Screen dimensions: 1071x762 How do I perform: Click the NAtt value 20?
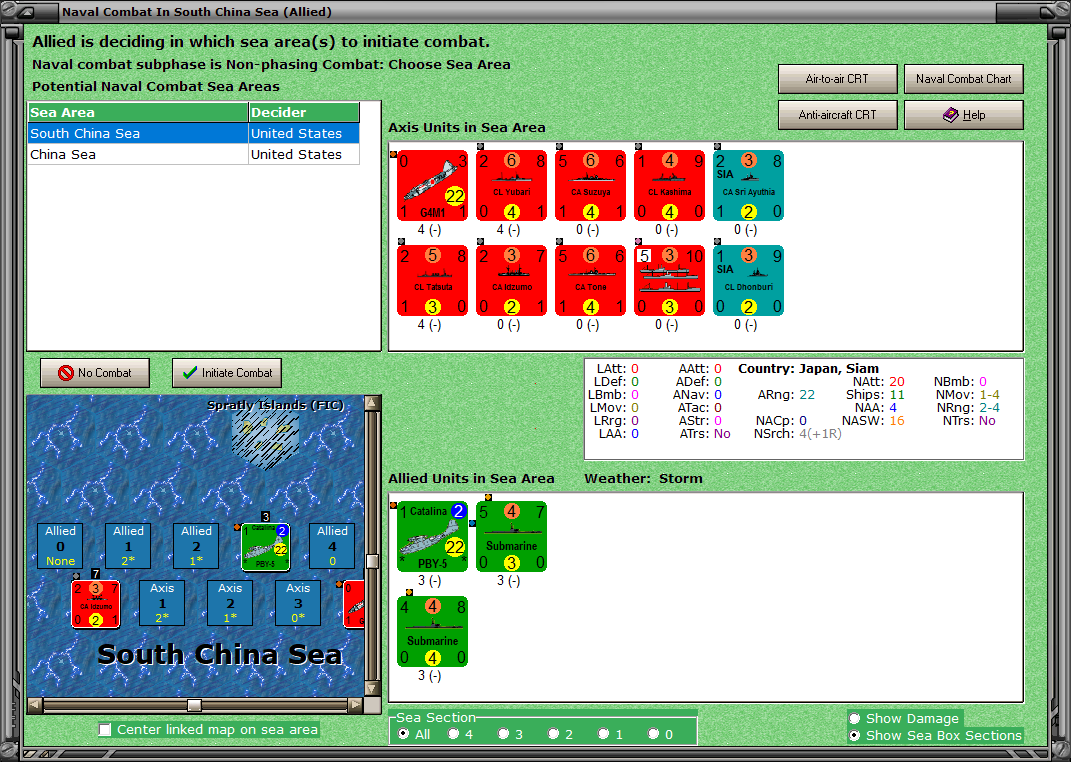pyautogui.click(x=897, y=382)
